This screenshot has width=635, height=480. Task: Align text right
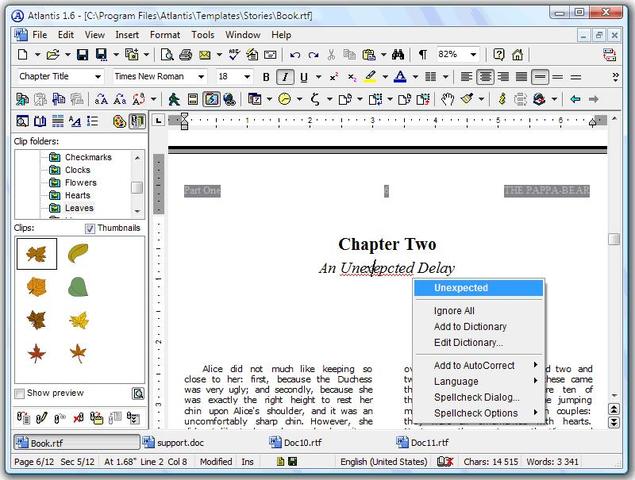503,77
